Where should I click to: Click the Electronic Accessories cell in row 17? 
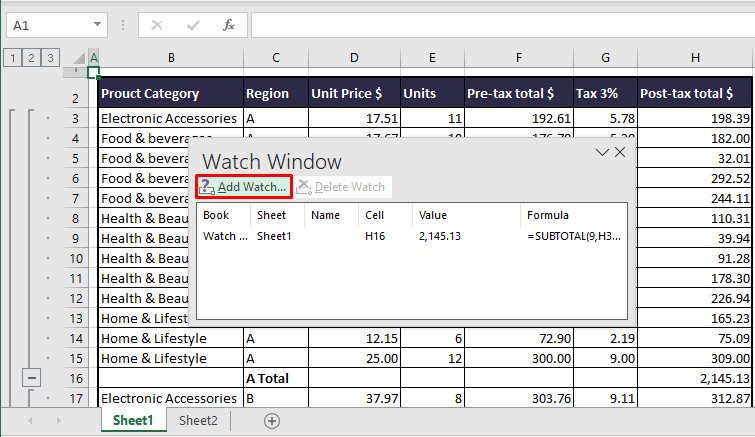[x=171, y=398]
